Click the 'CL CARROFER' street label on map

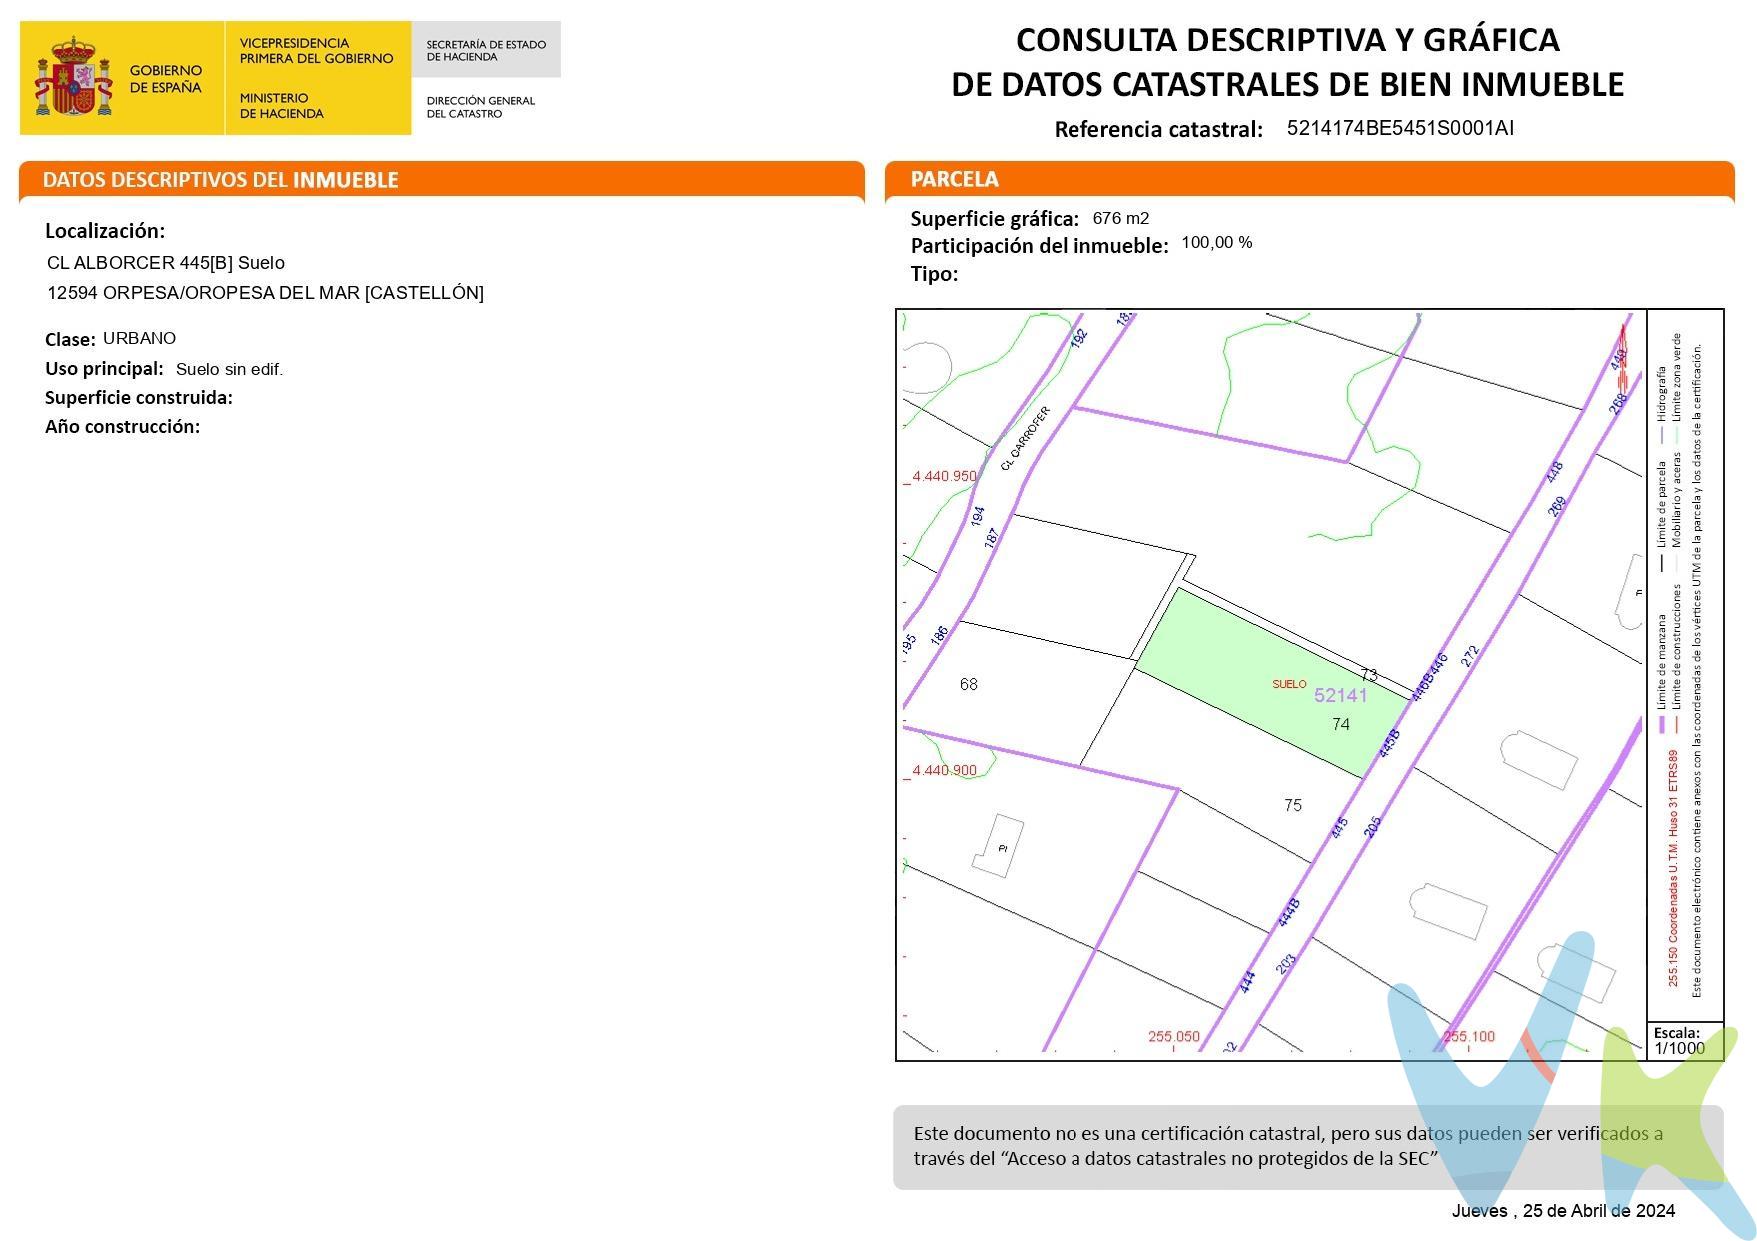[x=1027, y=438]
